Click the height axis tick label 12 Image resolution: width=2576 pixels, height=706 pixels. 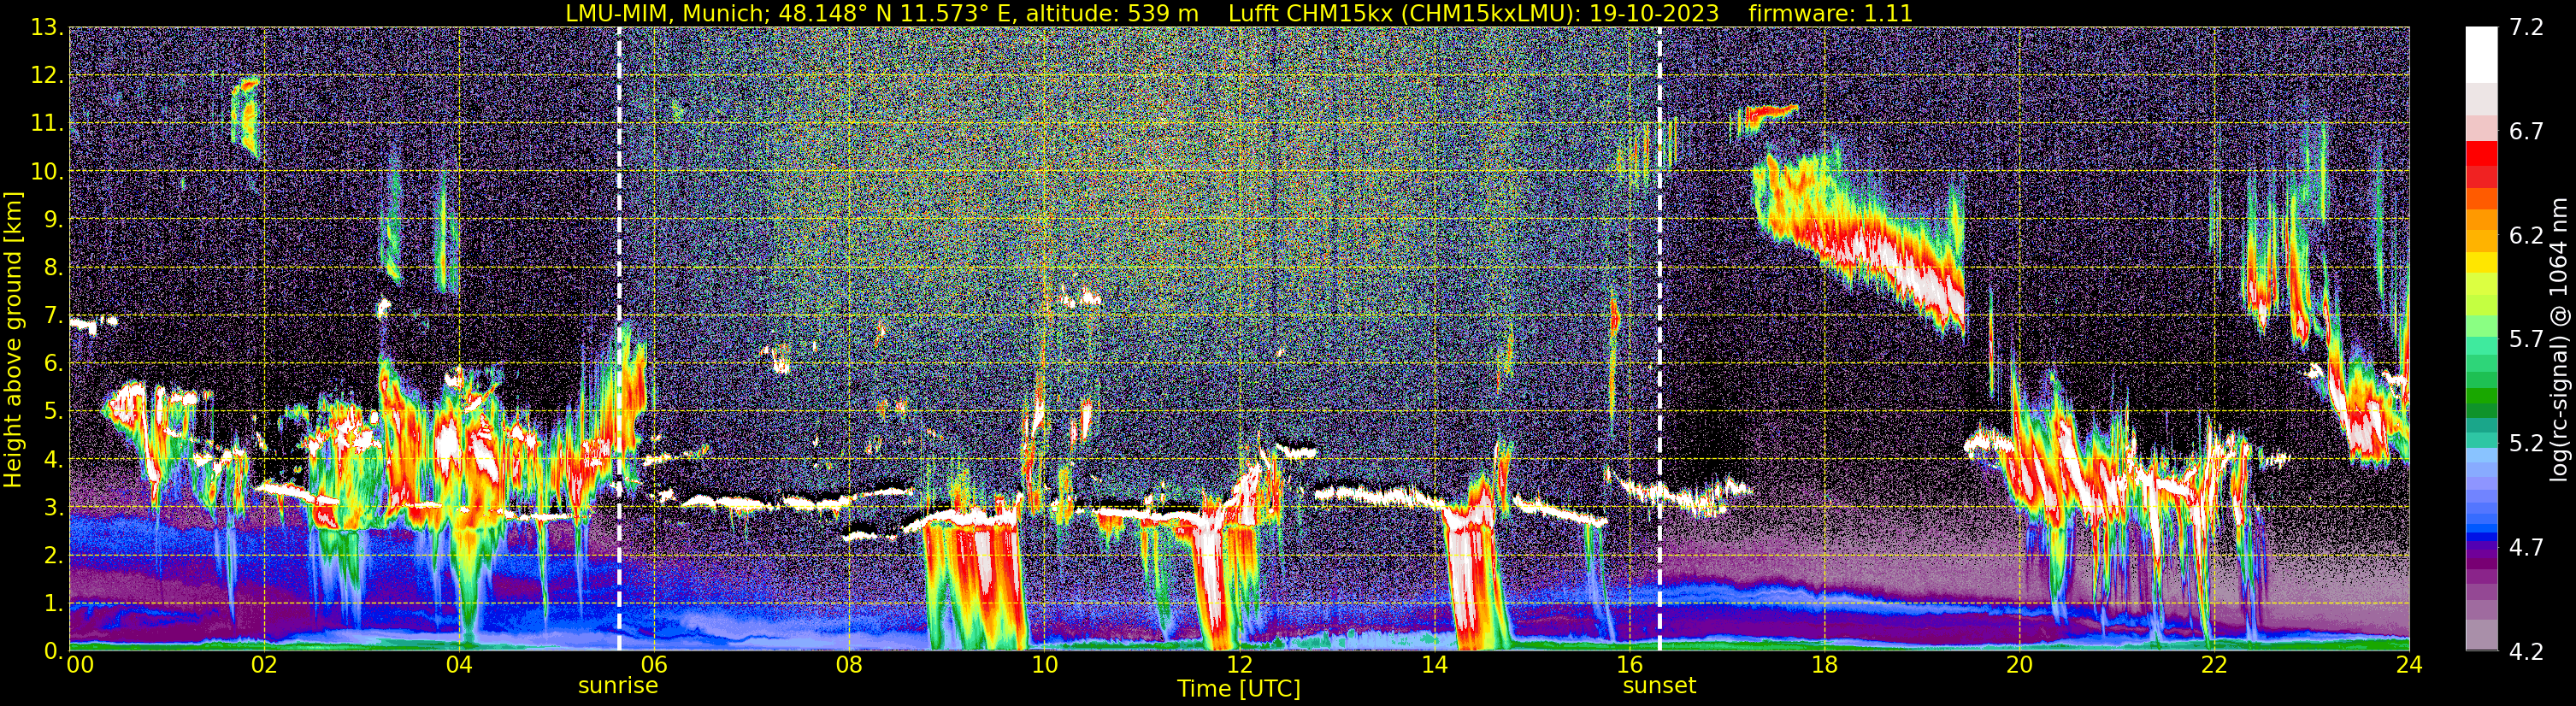pos(46,76)
